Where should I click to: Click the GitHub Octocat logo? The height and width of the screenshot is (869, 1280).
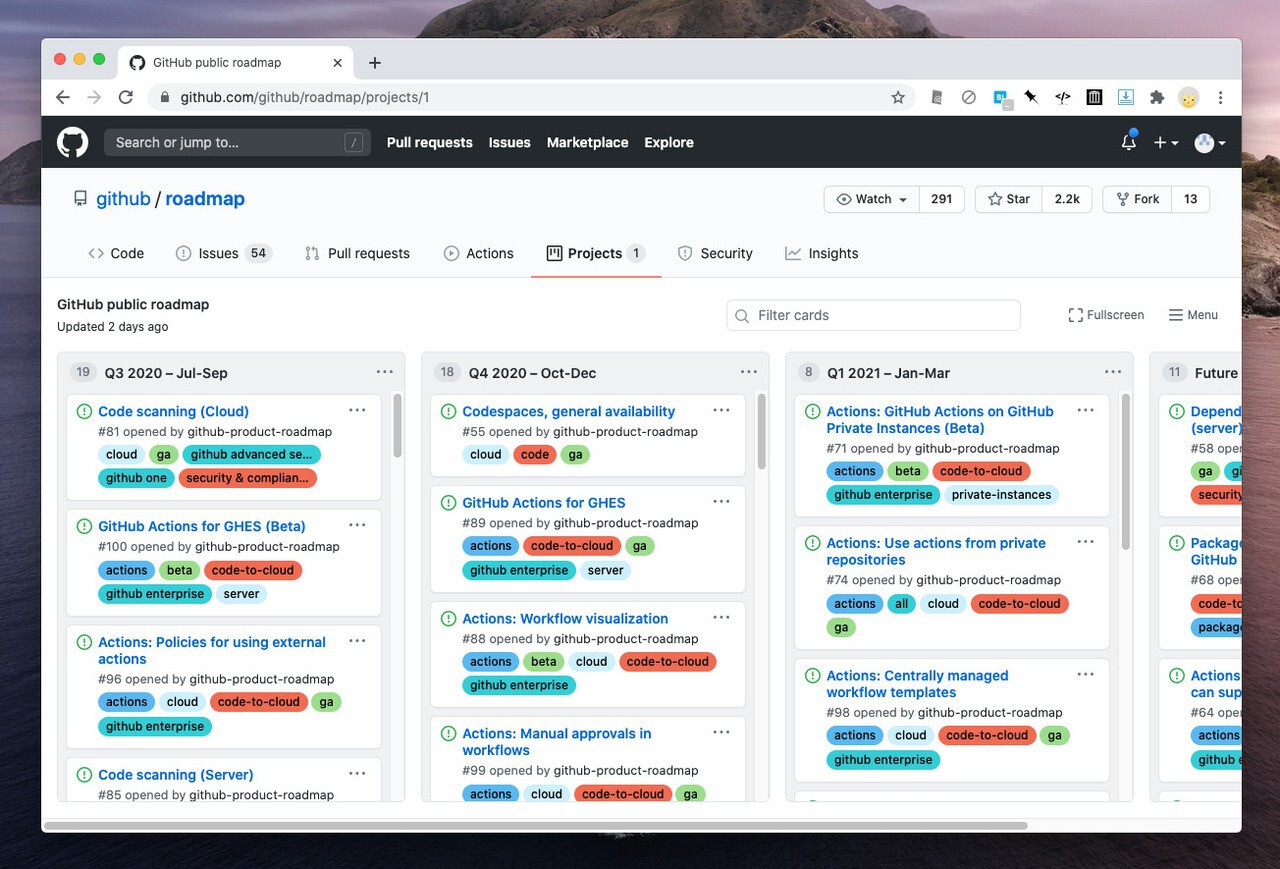coord(72,142)
